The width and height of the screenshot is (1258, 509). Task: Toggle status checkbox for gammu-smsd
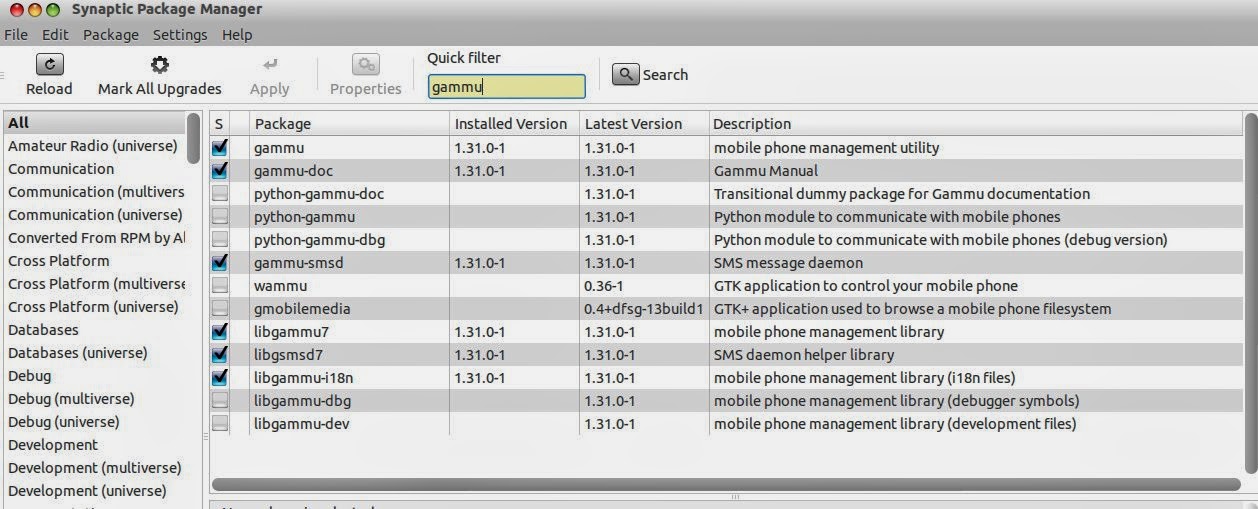[x=219, y=262]
